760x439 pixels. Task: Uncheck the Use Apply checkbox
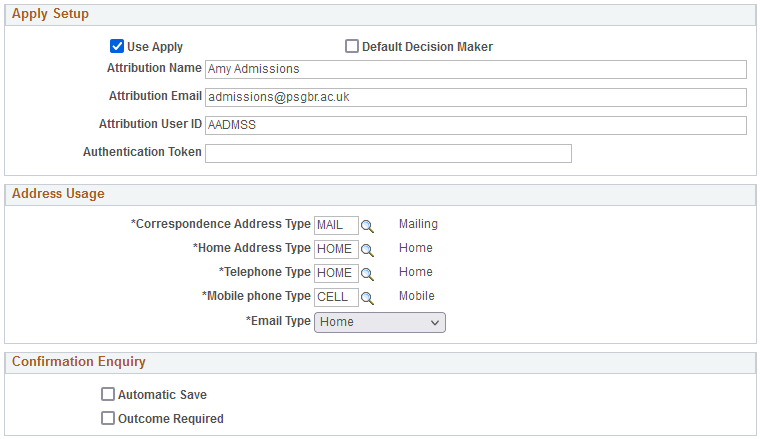click(x=117, y=46)
